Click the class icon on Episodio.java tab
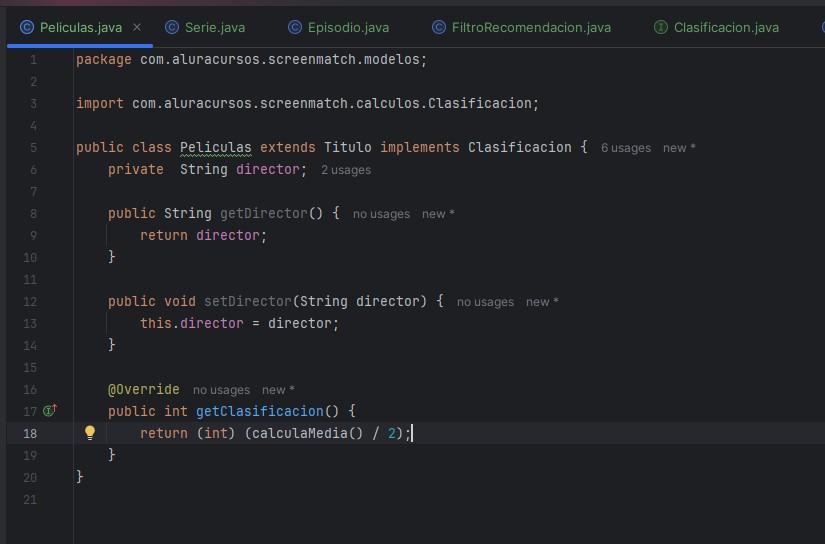This screenshot has height=544, width=825. 295,27
